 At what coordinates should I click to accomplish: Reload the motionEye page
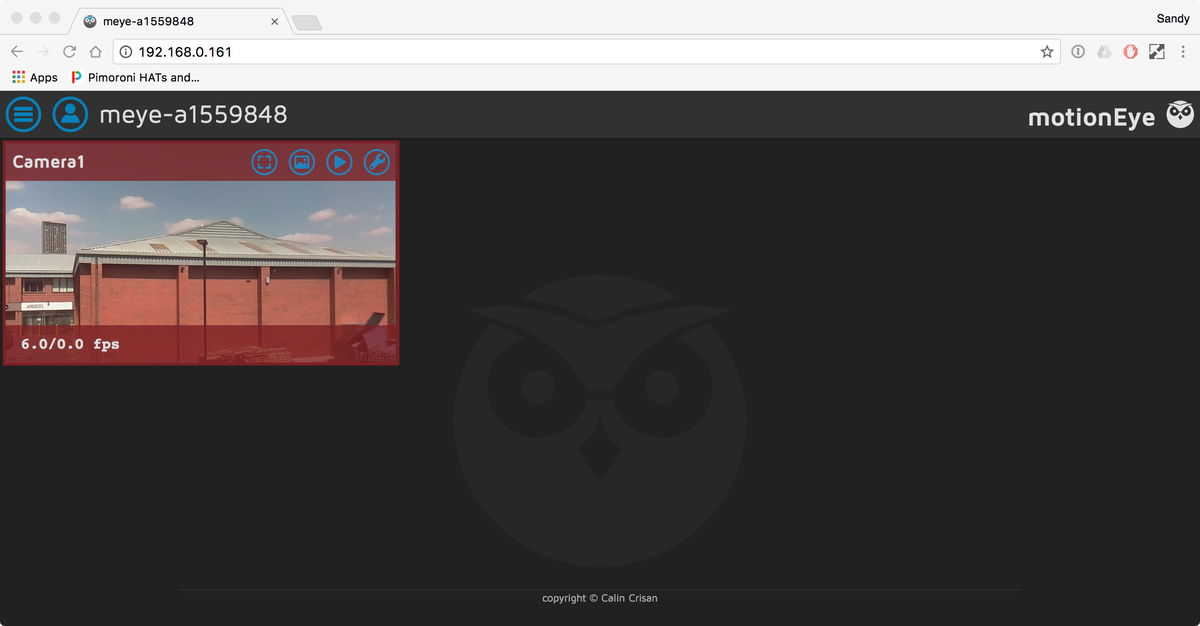coord(68,50)
